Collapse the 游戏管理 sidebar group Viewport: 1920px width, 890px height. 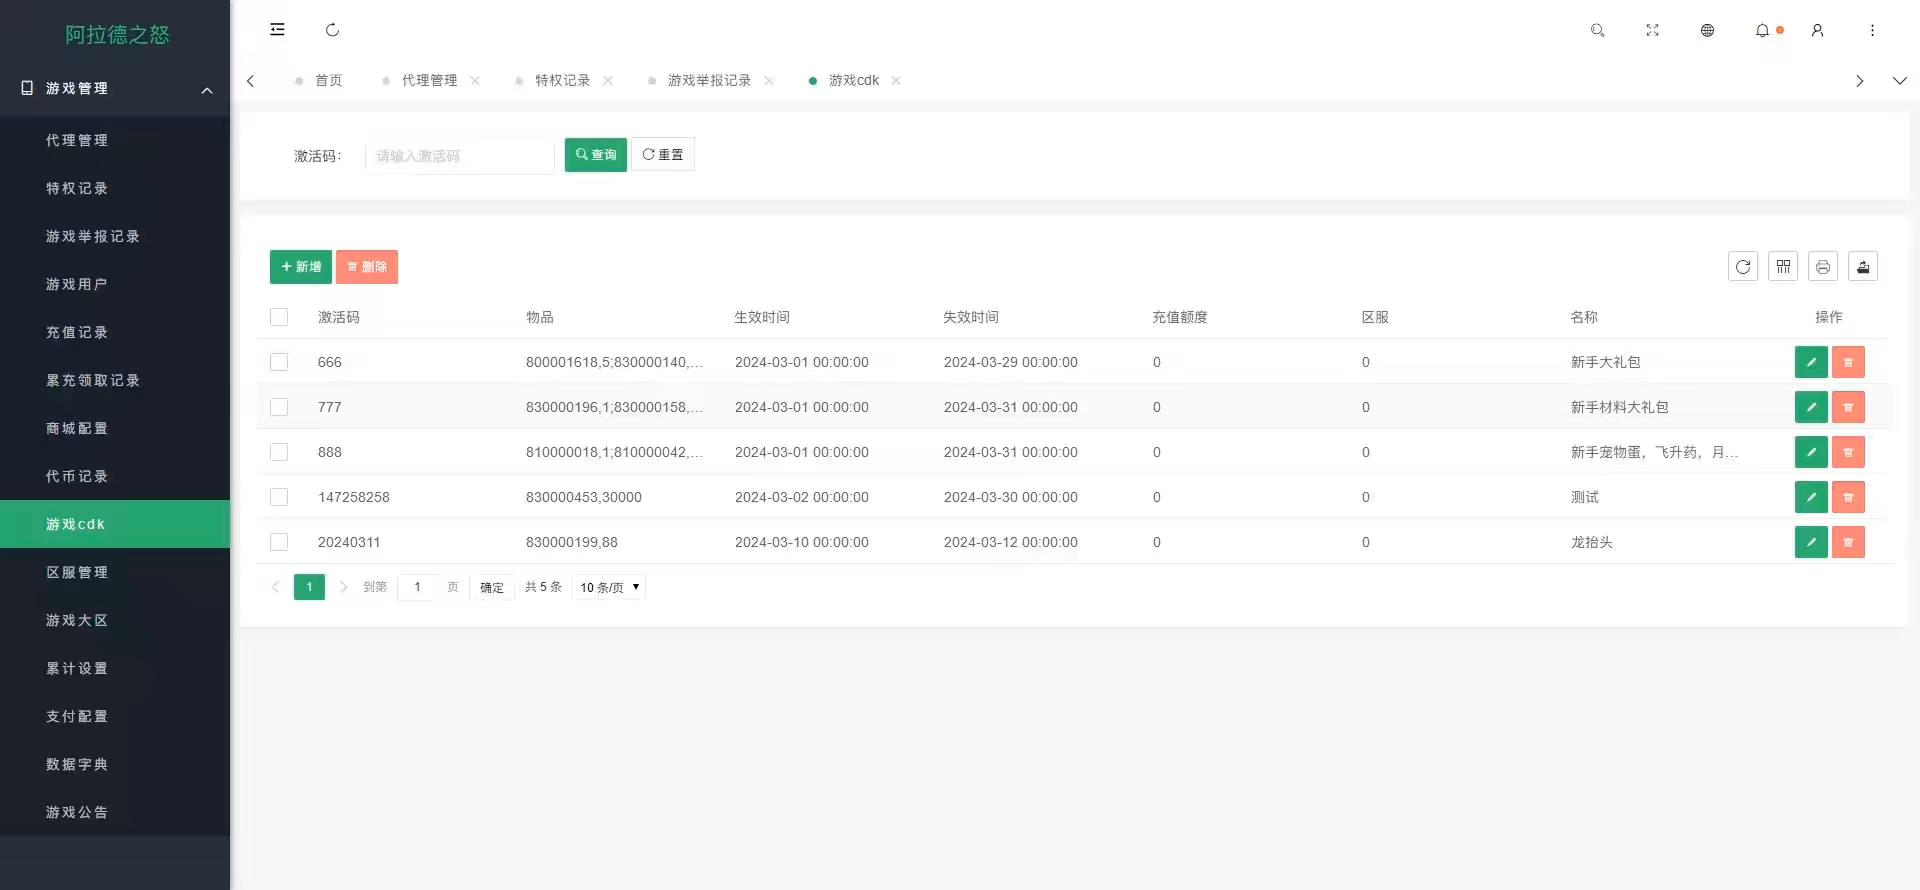(x=115, y=88)
